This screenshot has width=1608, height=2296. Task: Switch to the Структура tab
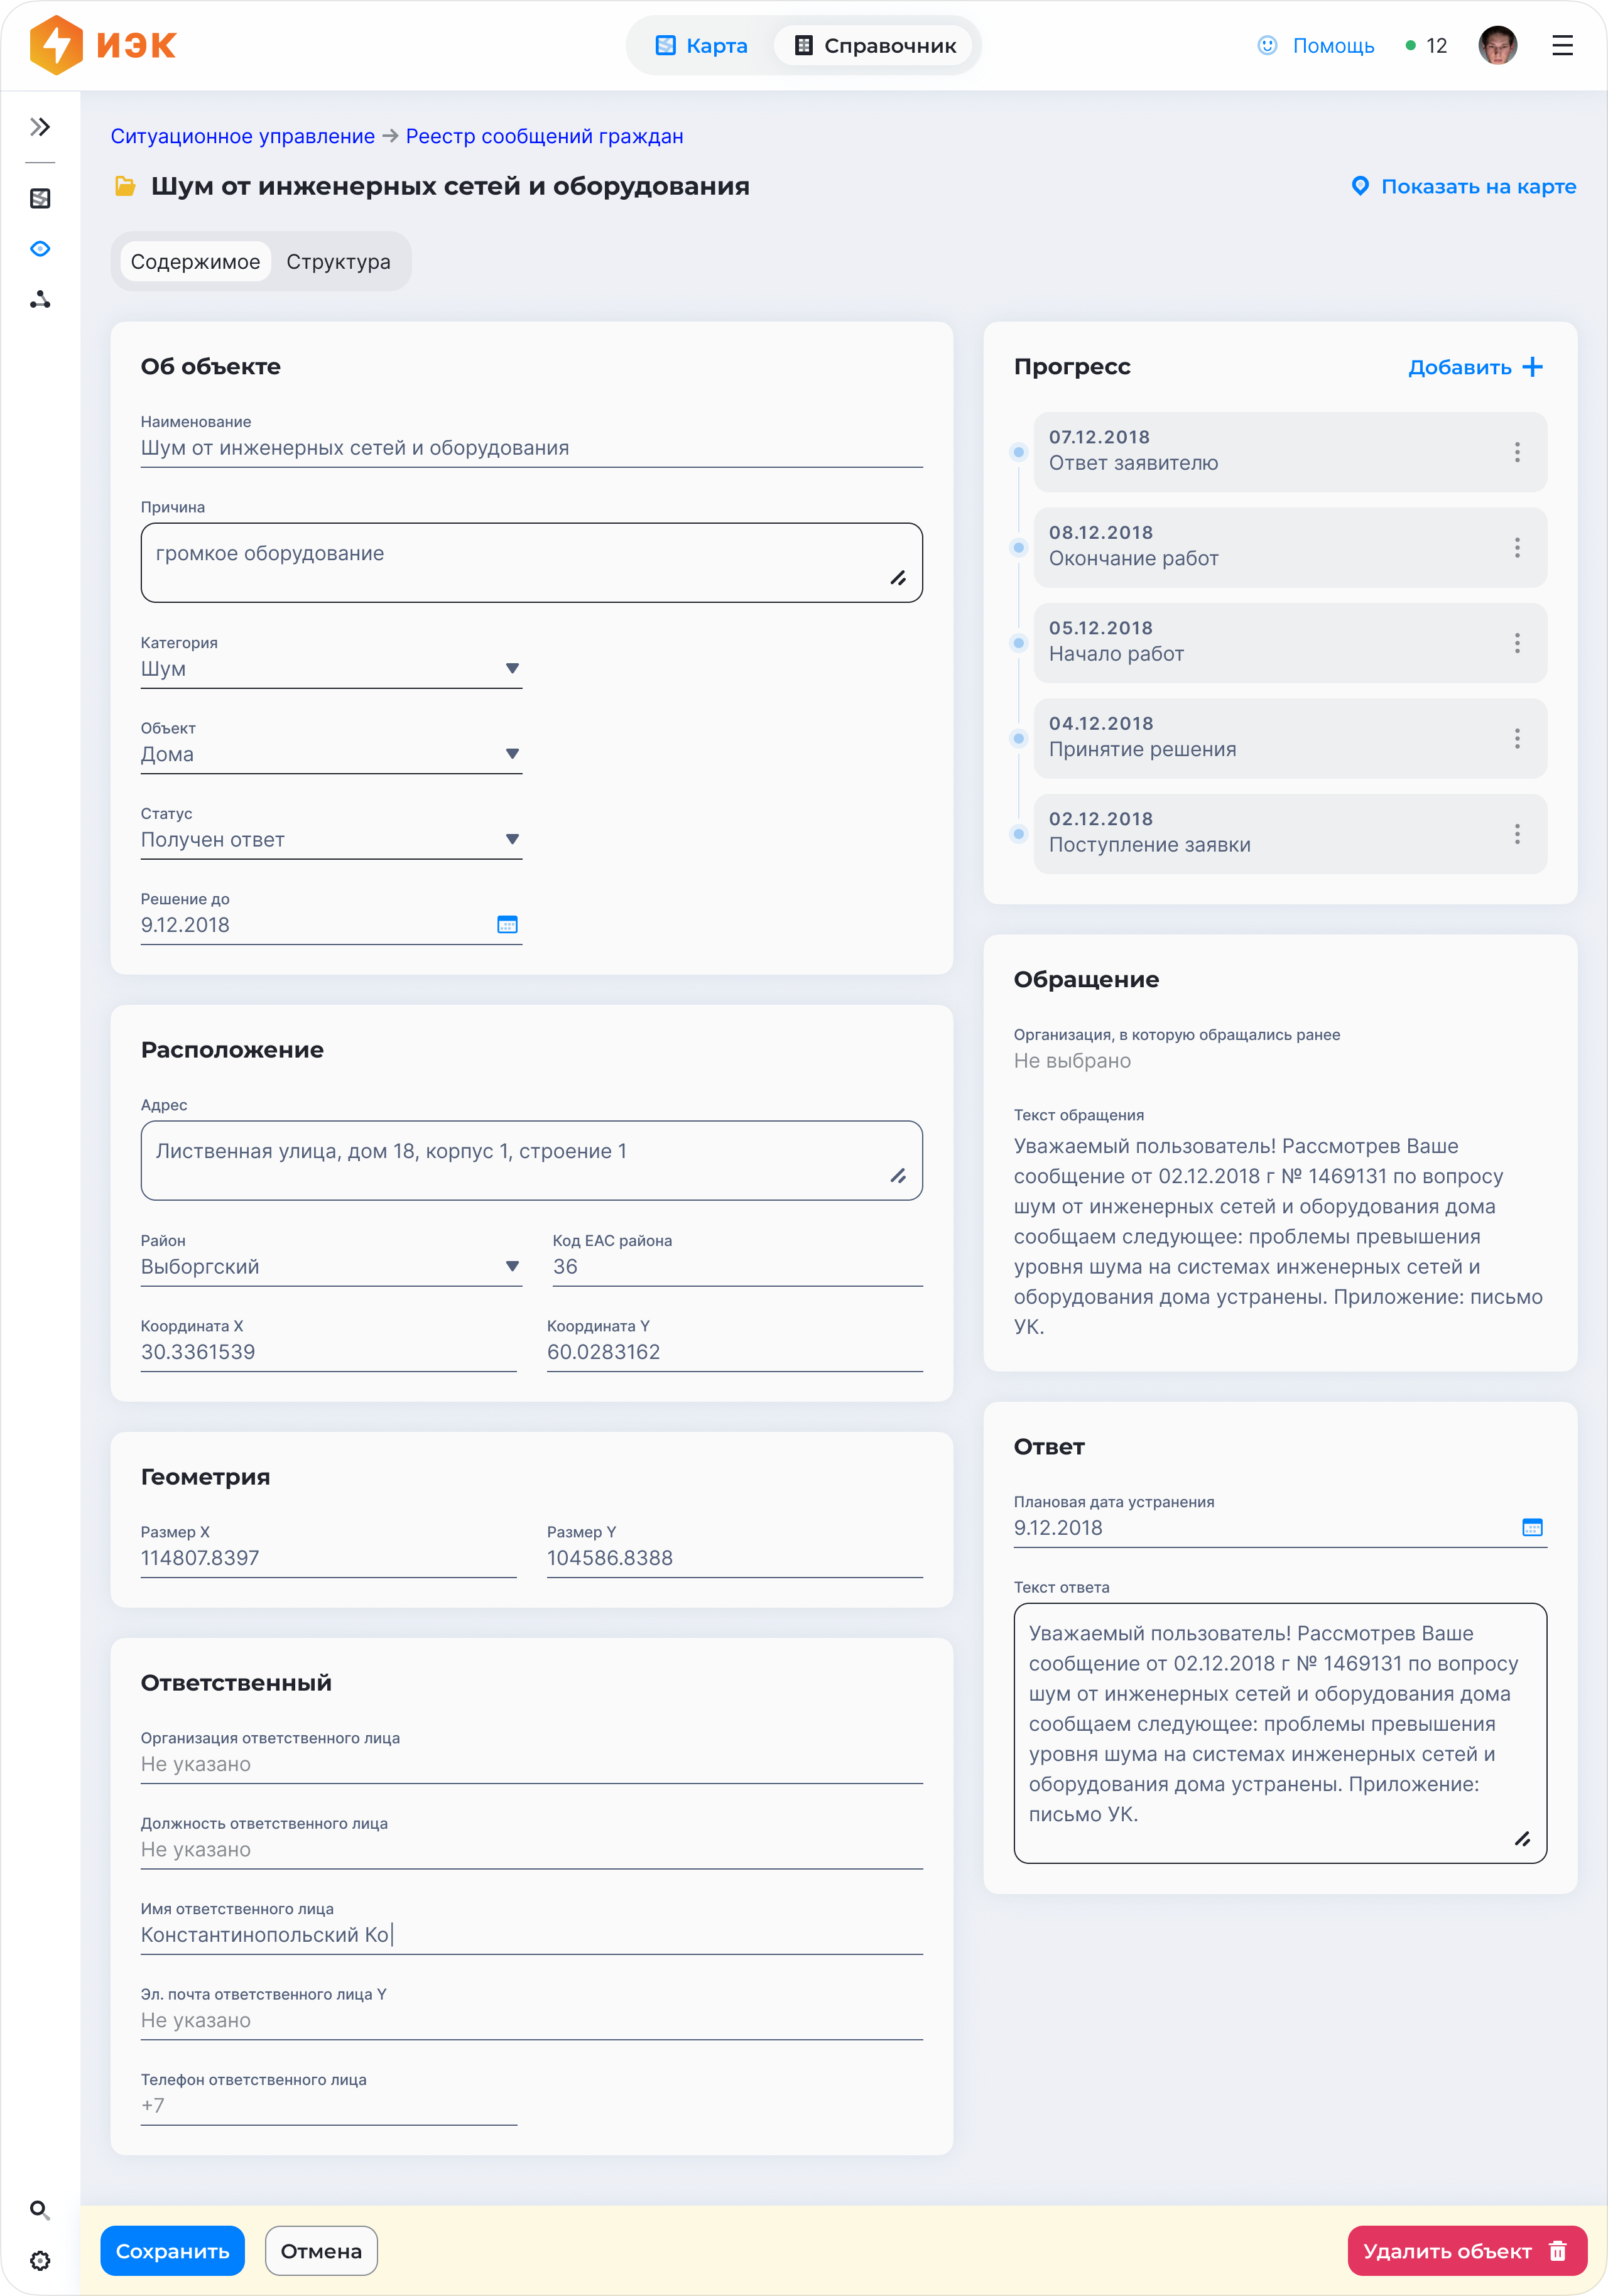(x=338, y=262)
